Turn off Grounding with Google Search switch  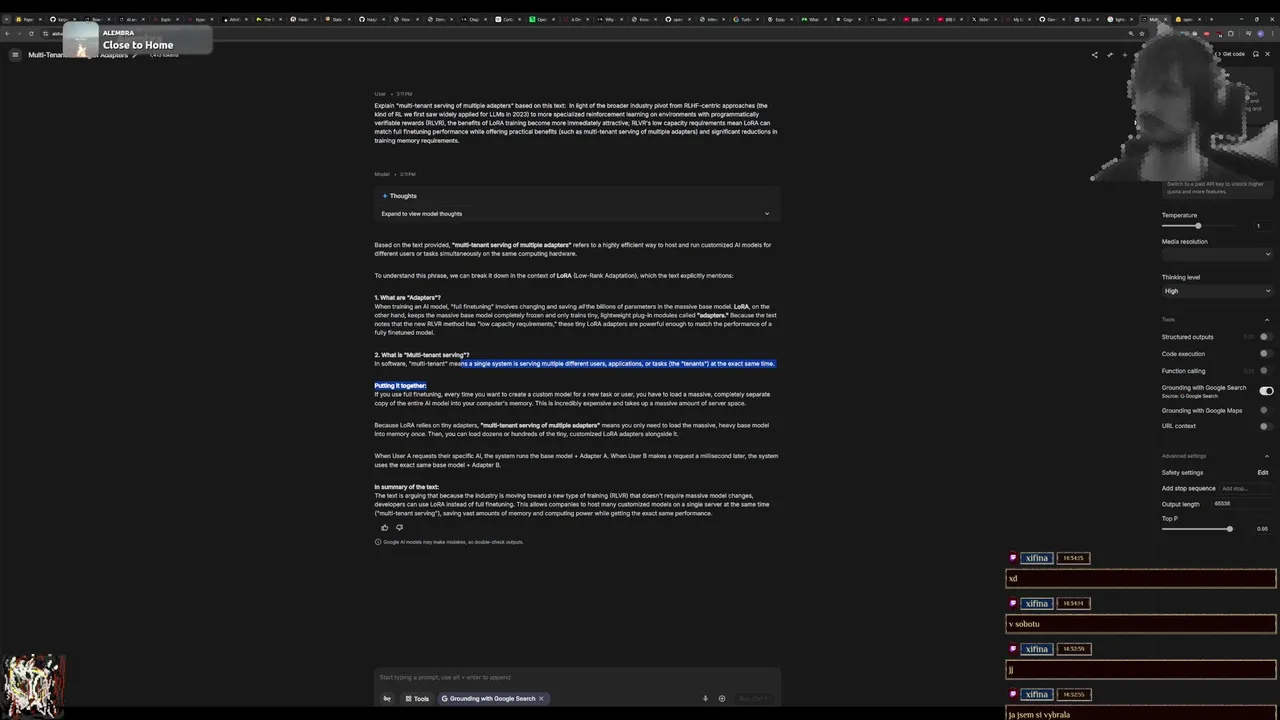(1266, 391)
